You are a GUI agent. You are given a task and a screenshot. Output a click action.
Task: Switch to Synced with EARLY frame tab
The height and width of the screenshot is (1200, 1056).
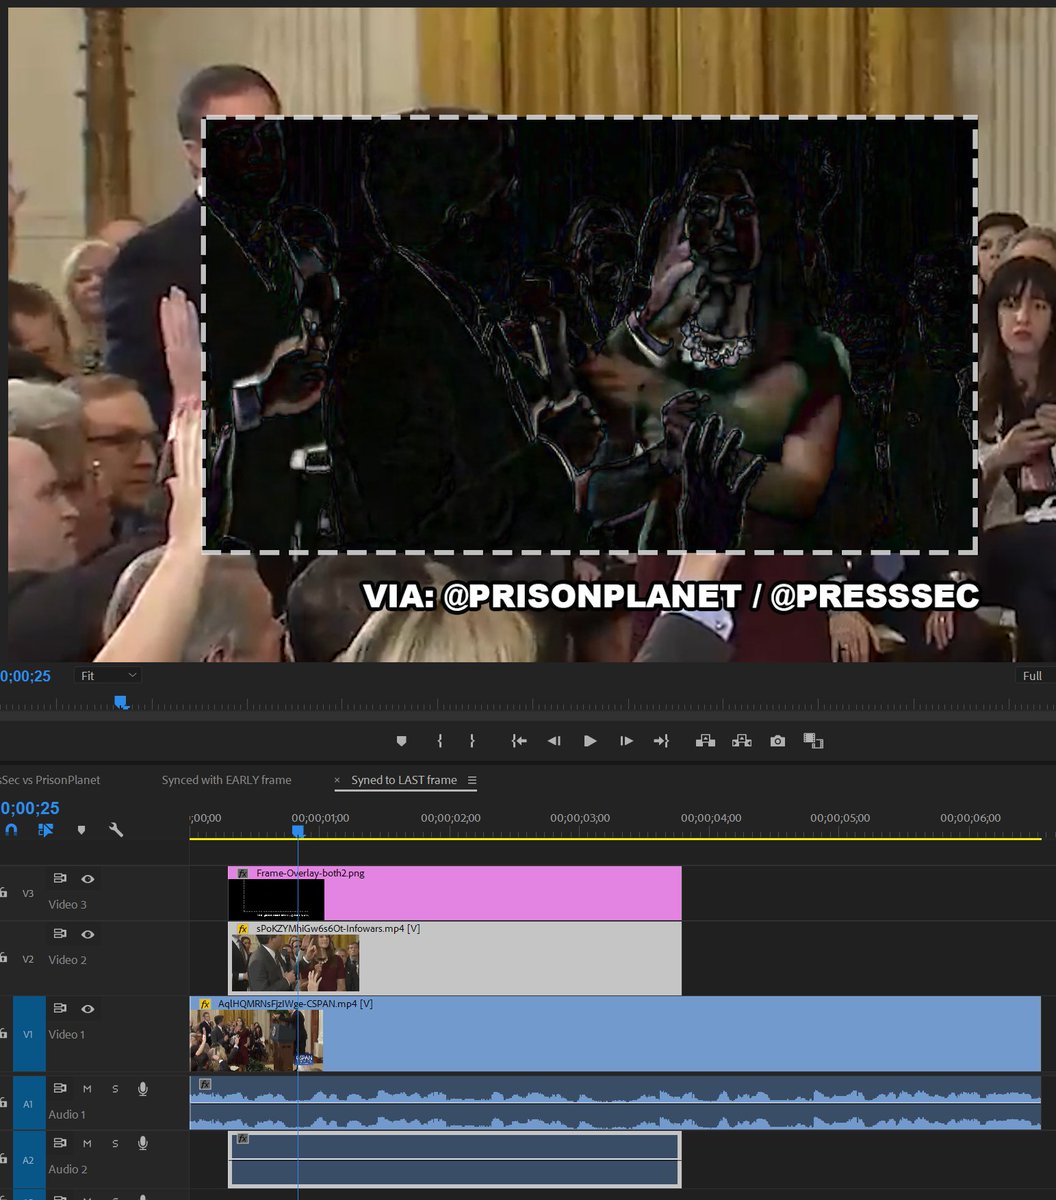[x=227, y=780]
